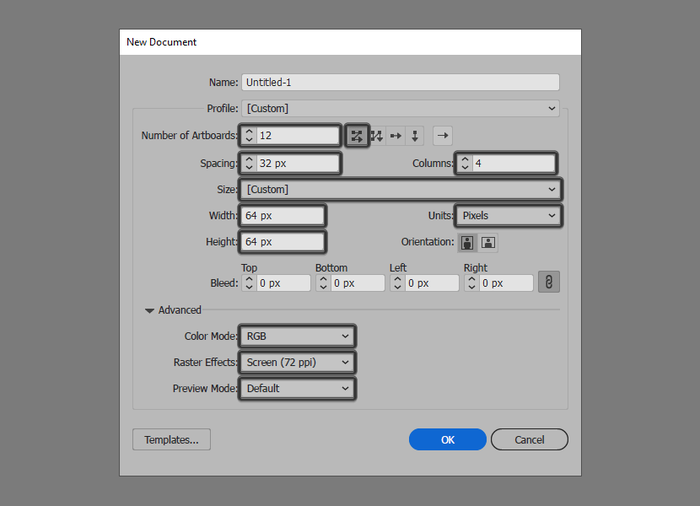Open the Templates... button

(171, 439)
